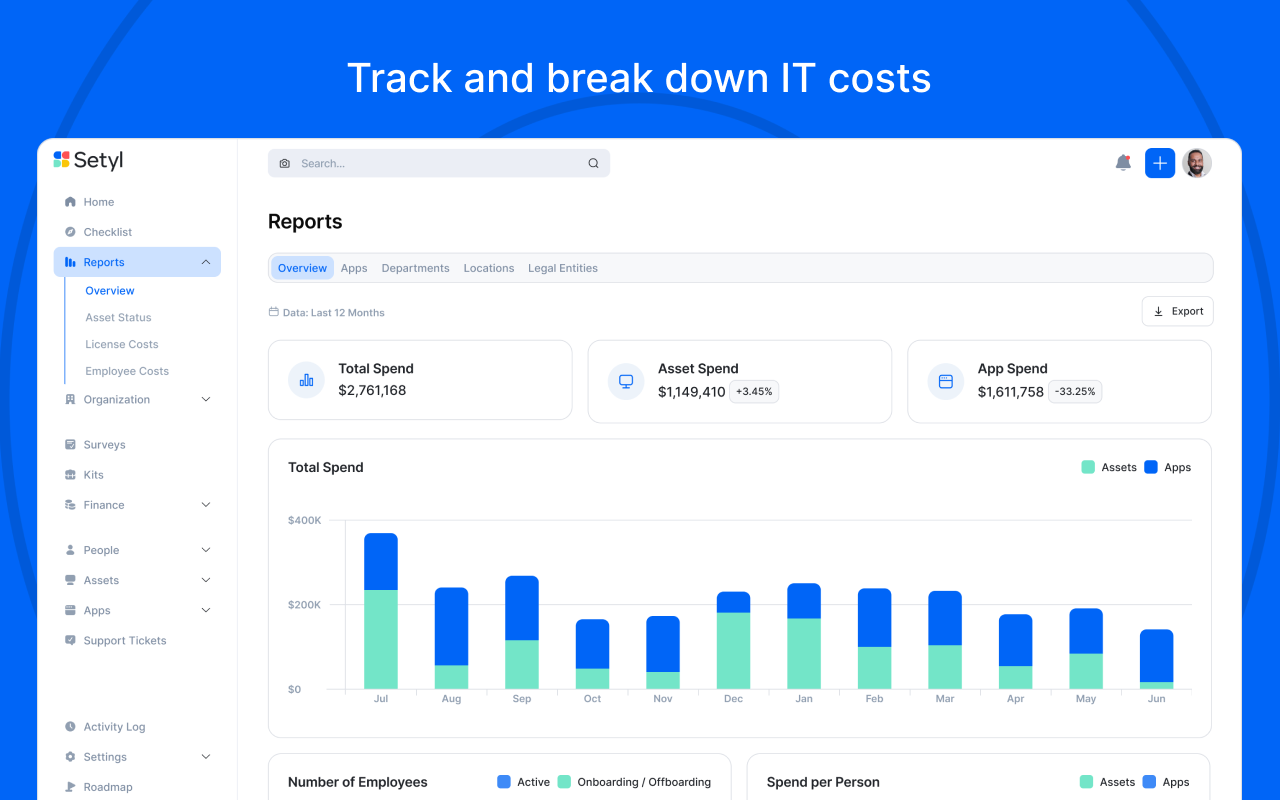Click the People person icon
1280x800 pixels.
70,550
